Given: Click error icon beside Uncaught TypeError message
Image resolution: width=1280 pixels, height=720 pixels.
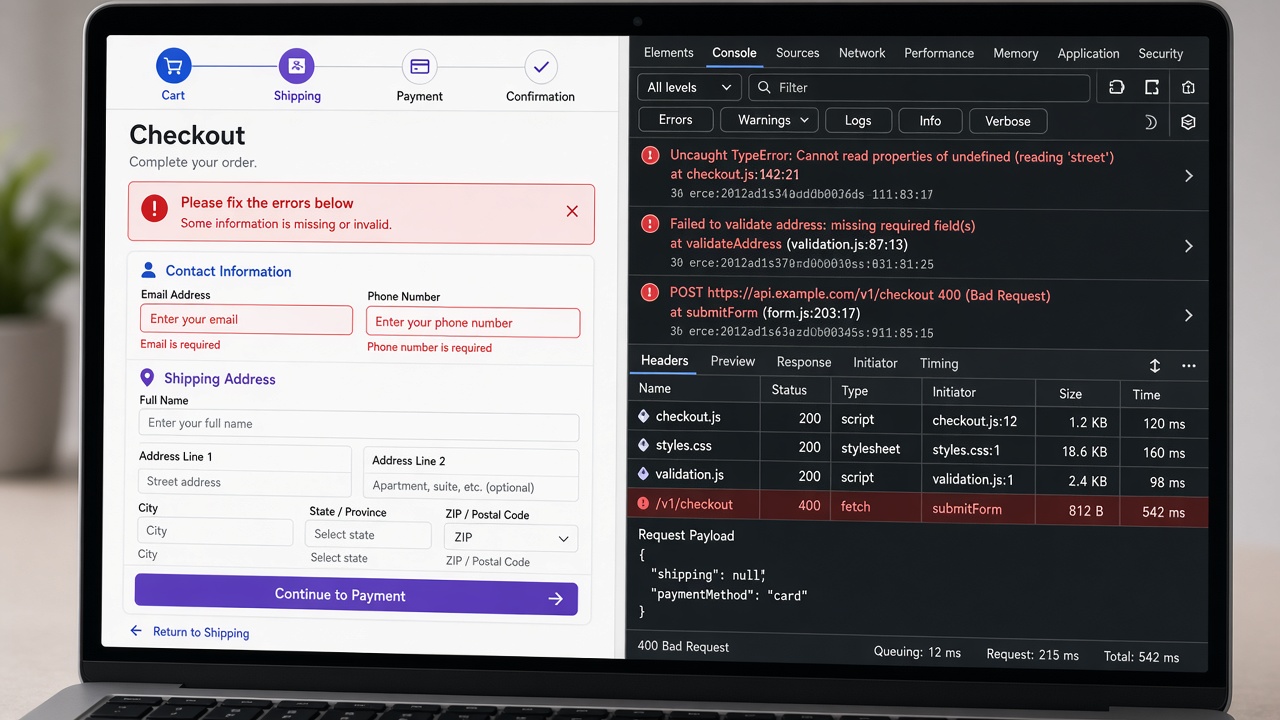Looking at the screenshot, I should coord(650,156).
